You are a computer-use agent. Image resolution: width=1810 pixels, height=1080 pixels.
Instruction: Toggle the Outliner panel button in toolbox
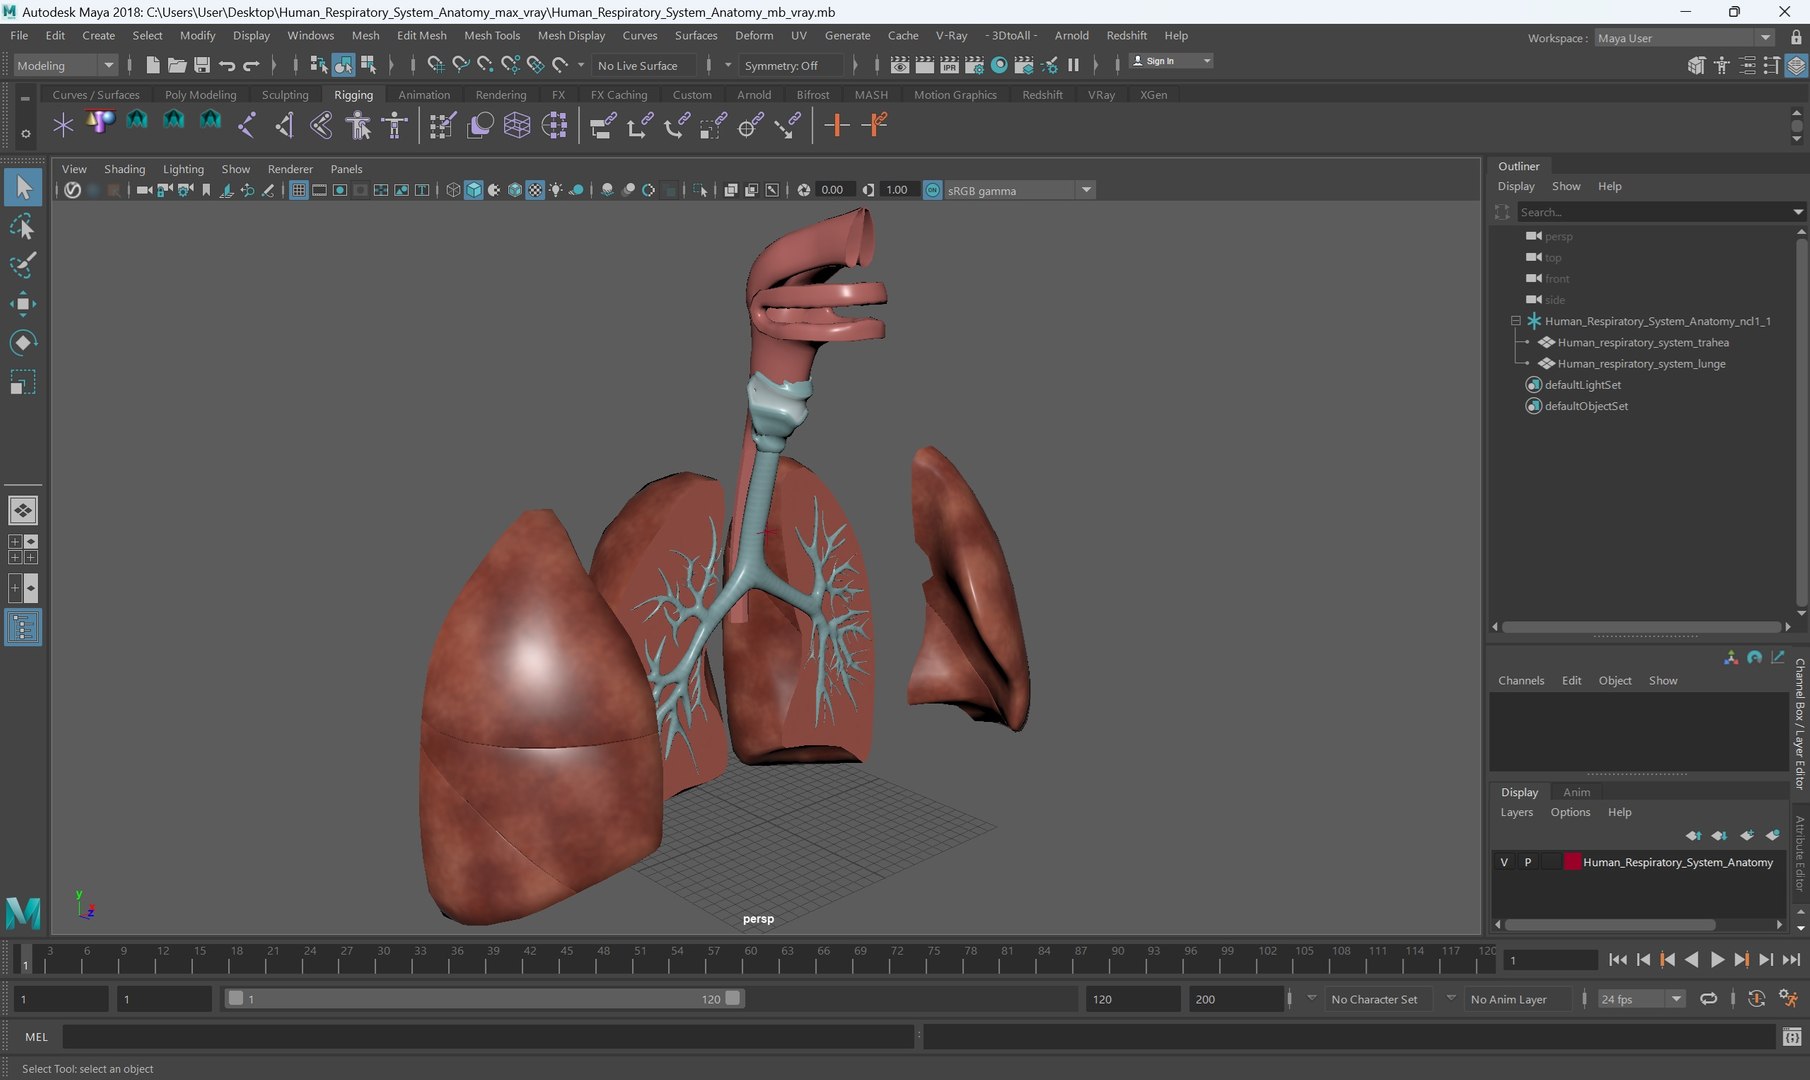tap(22, 628)
